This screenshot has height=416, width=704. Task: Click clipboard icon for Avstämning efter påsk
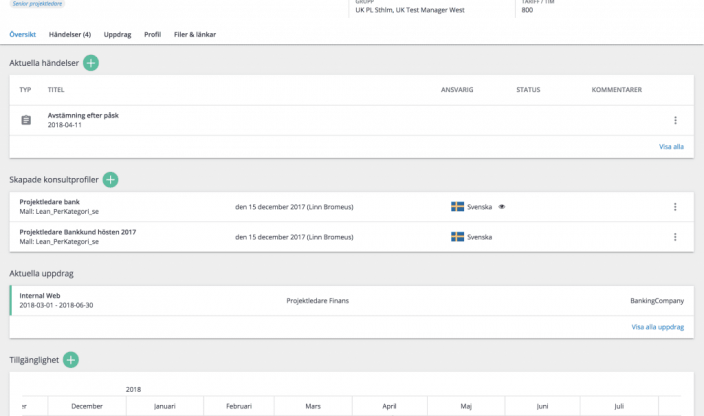point(26,120)
